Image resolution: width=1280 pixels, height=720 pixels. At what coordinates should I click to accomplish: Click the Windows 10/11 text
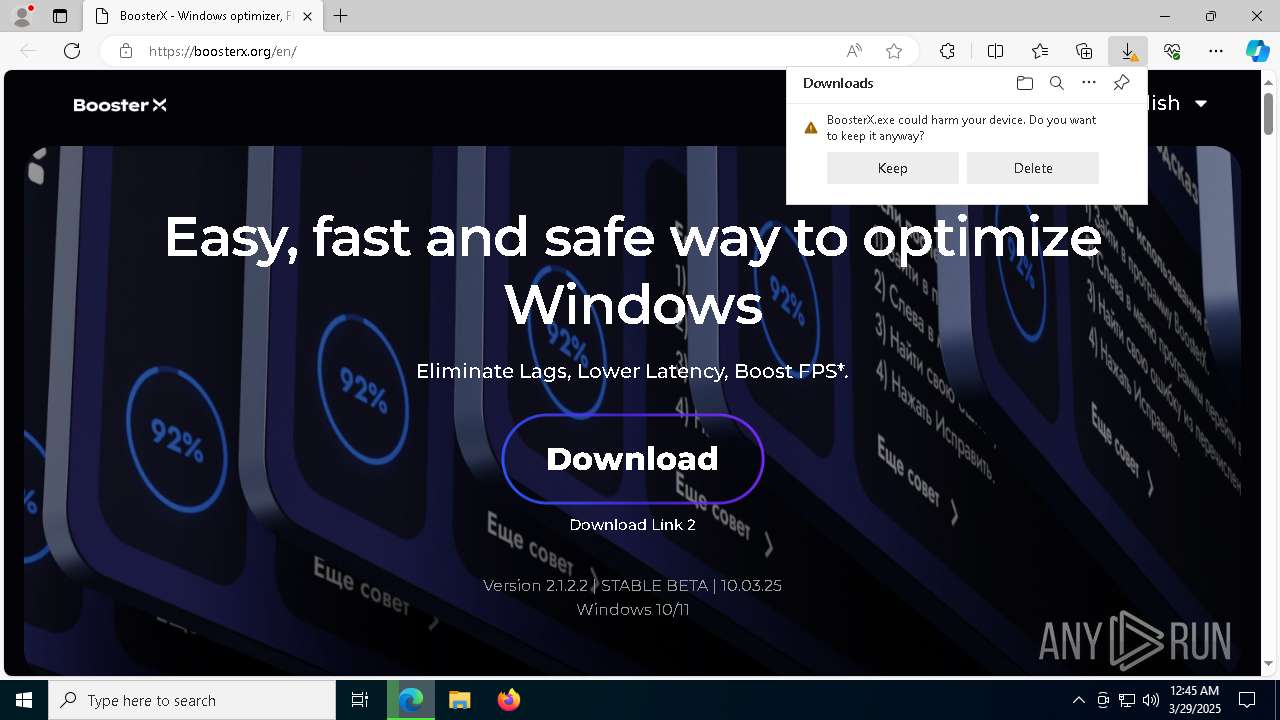pos(633,609)
